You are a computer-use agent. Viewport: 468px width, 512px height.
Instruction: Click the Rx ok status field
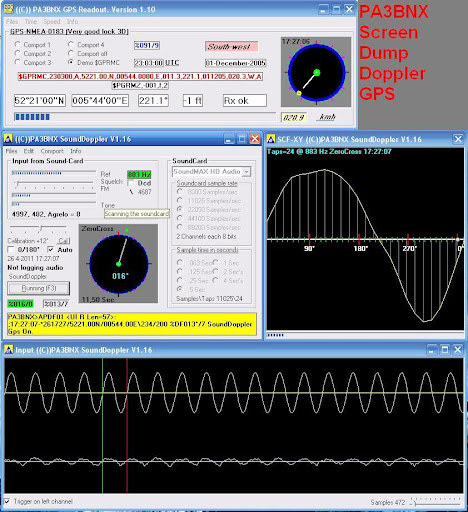tap(245, 100)
